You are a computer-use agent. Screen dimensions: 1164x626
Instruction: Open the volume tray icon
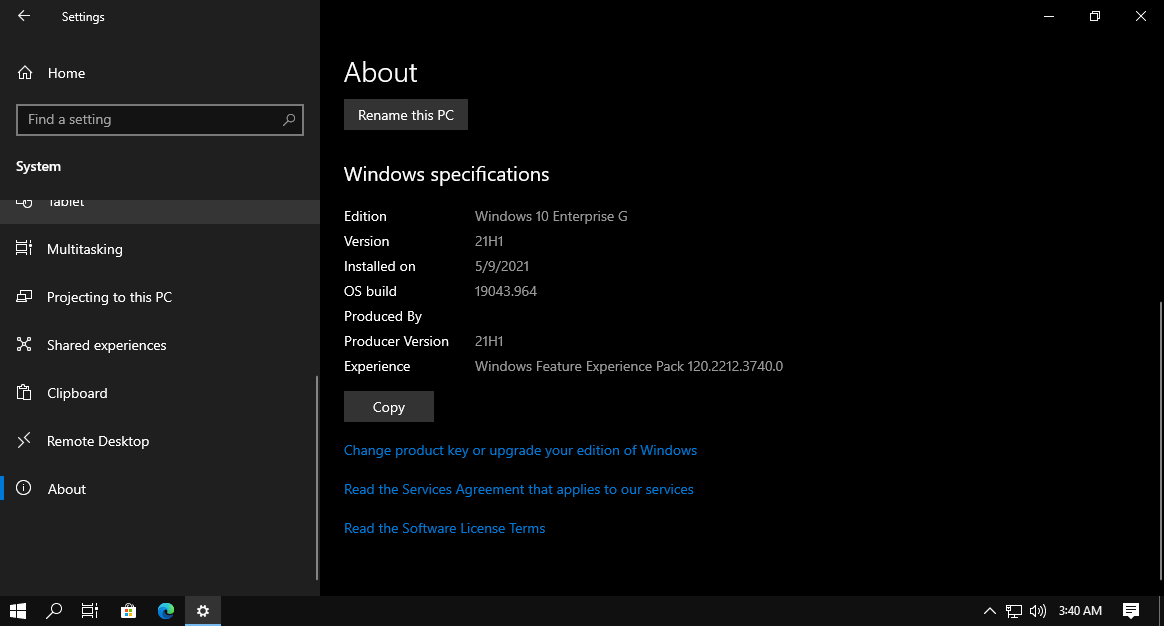pyautogui.click(x=1037, y=610)
